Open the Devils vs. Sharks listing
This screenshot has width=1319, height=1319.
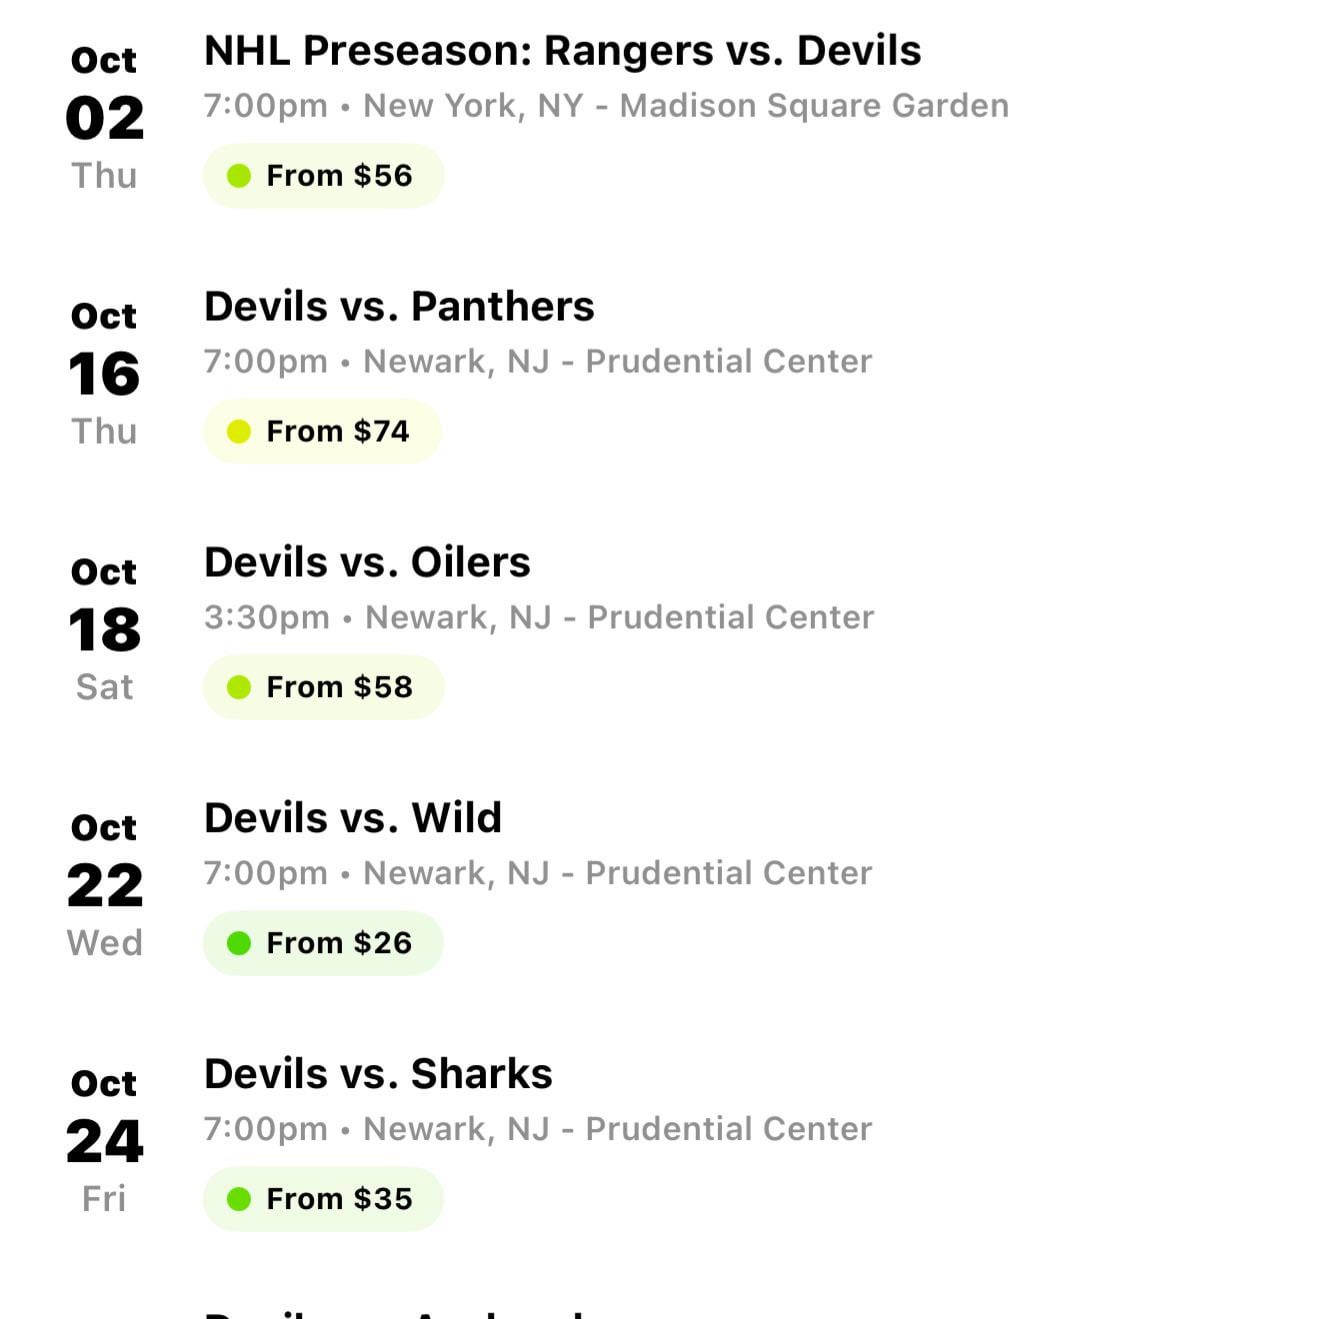point(378,1074)
